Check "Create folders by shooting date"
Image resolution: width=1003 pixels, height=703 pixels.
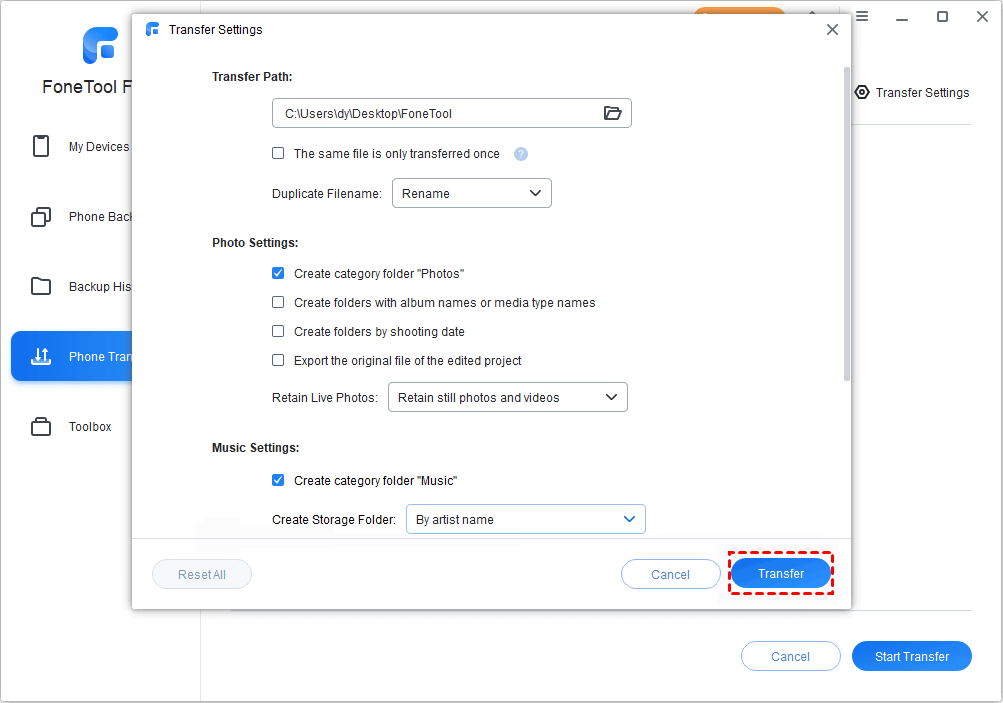(278, 331)
